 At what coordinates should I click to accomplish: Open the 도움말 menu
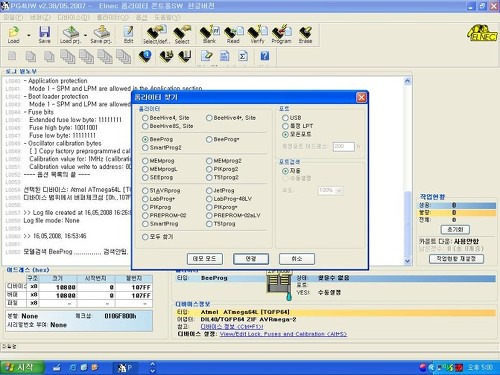(167, 17)
